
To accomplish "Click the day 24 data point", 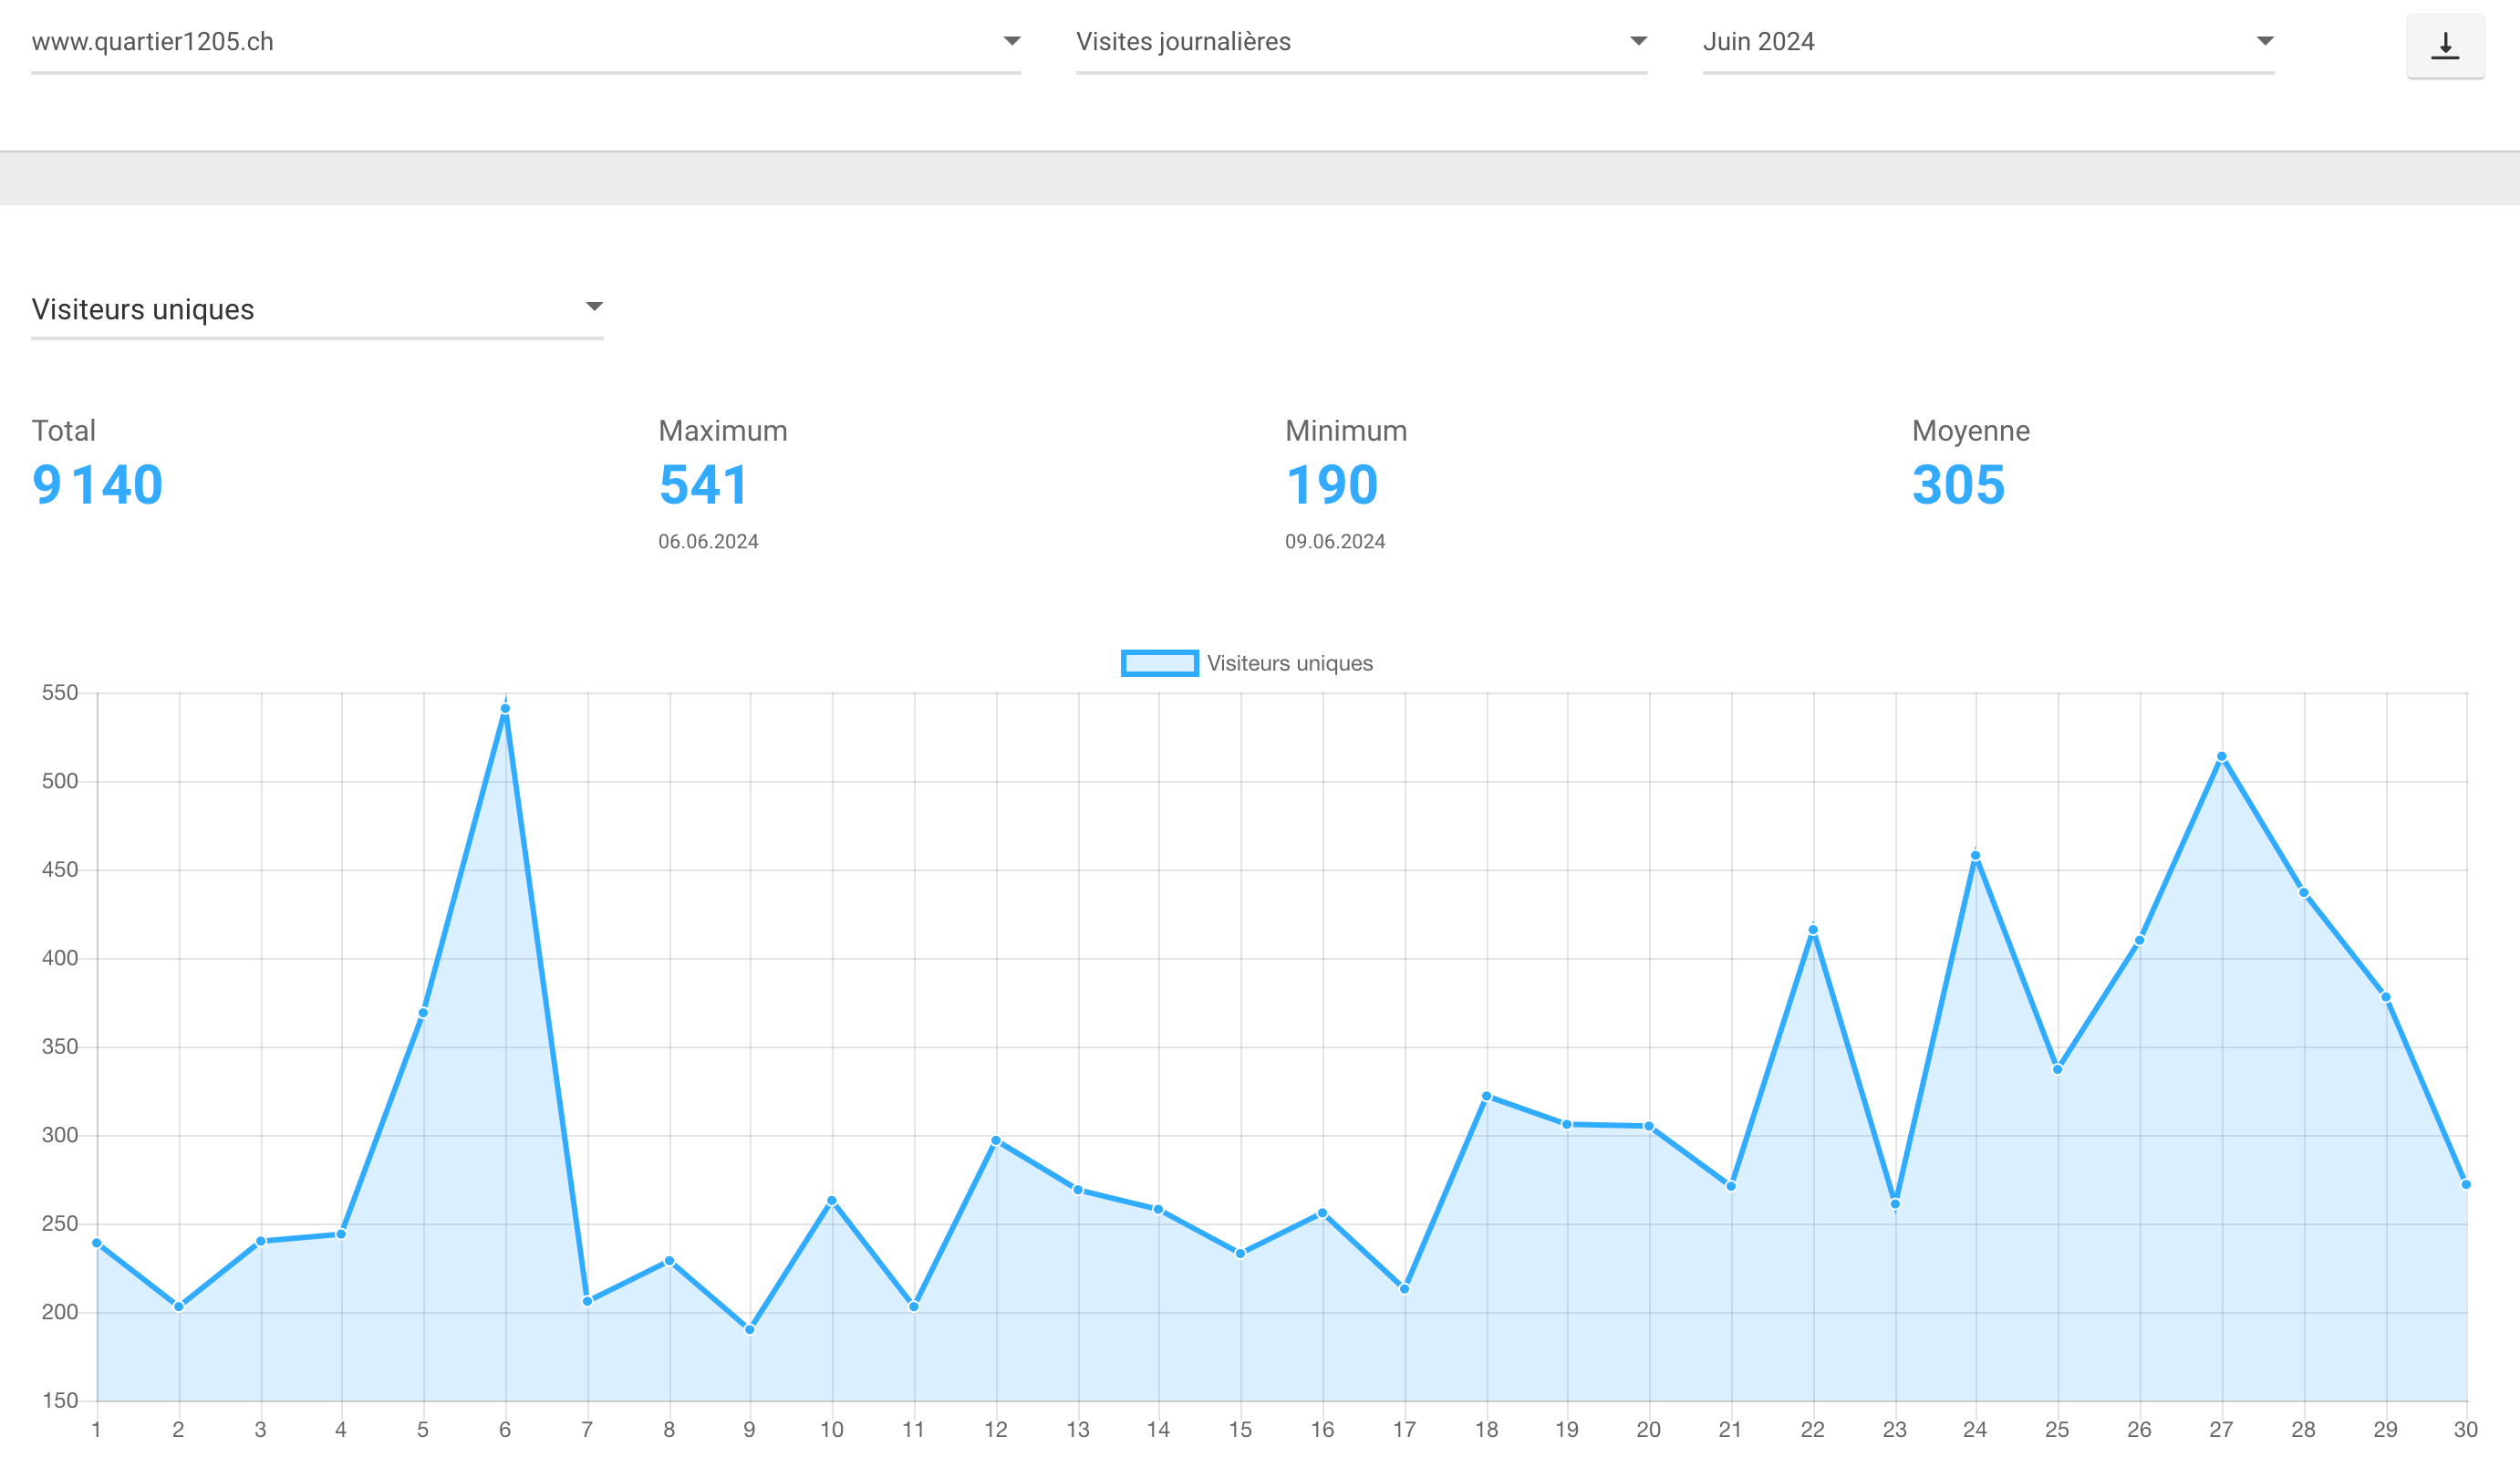I will point(1975,856).
